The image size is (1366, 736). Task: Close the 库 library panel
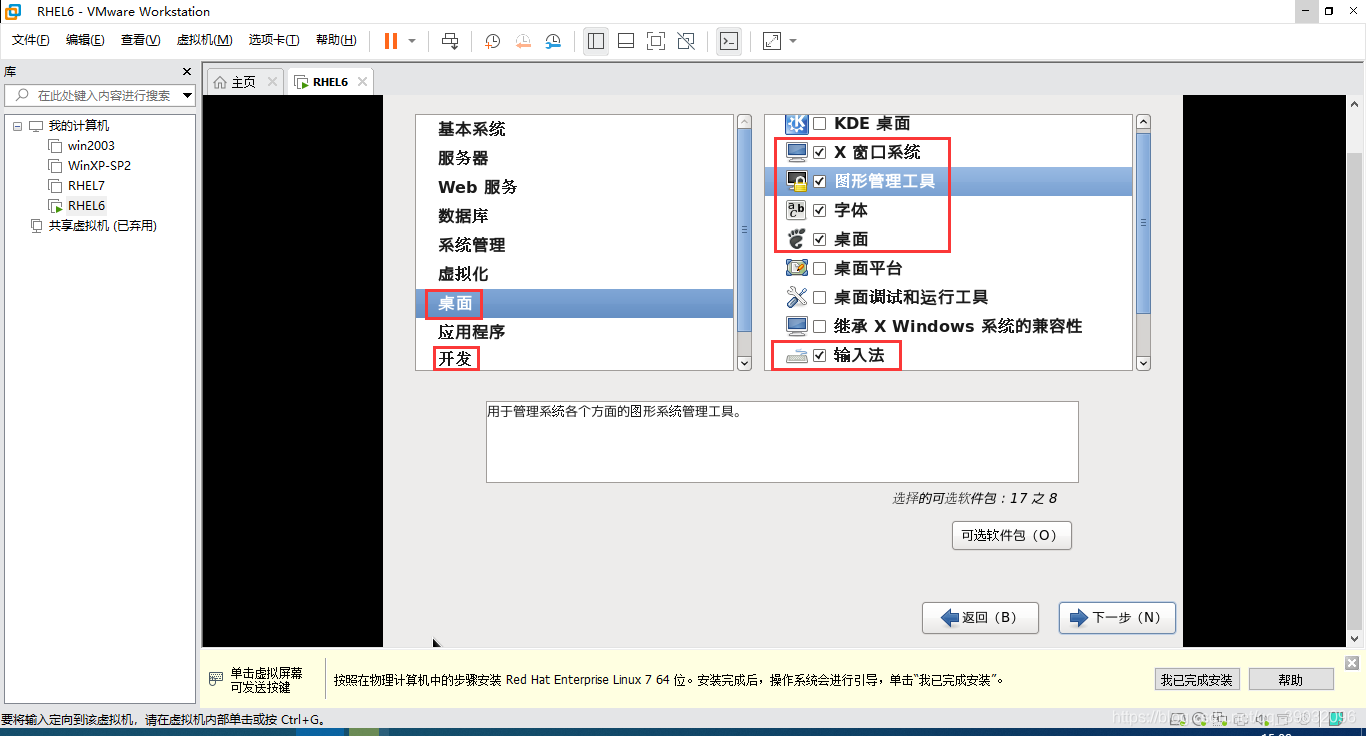coord(186,72)
